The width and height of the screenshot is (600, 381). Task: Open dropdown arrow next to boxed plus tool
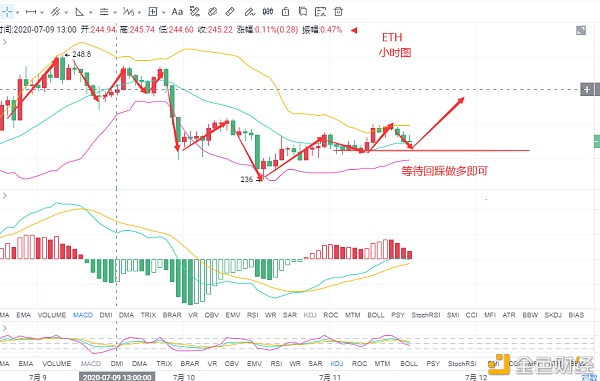[x=163, y=13]
